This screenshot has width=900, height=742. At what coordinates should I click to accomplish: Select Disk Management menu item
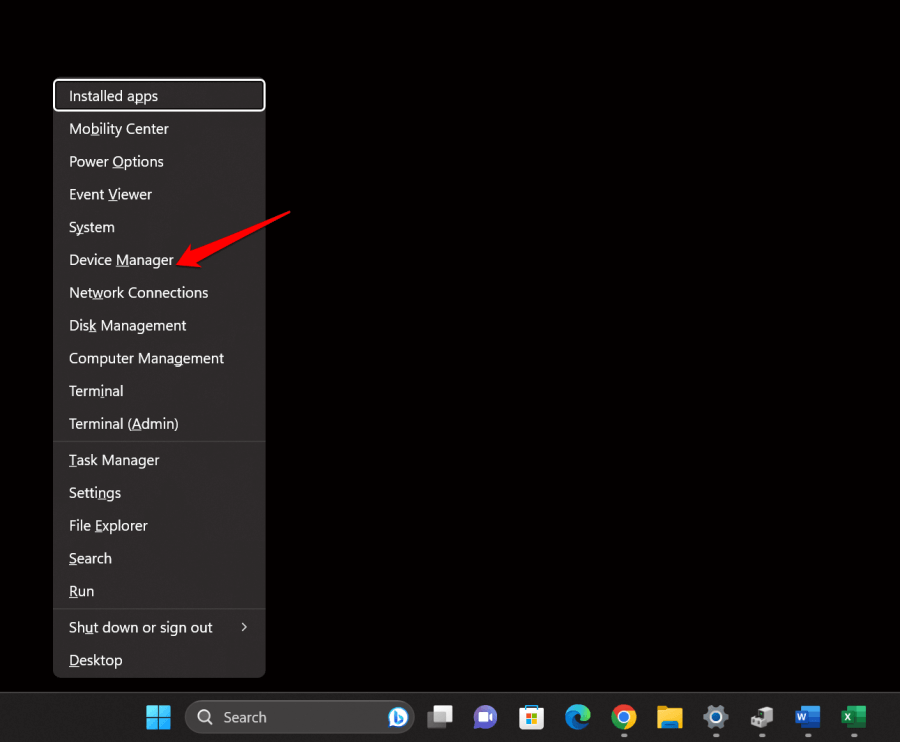(x=127, y=326)
